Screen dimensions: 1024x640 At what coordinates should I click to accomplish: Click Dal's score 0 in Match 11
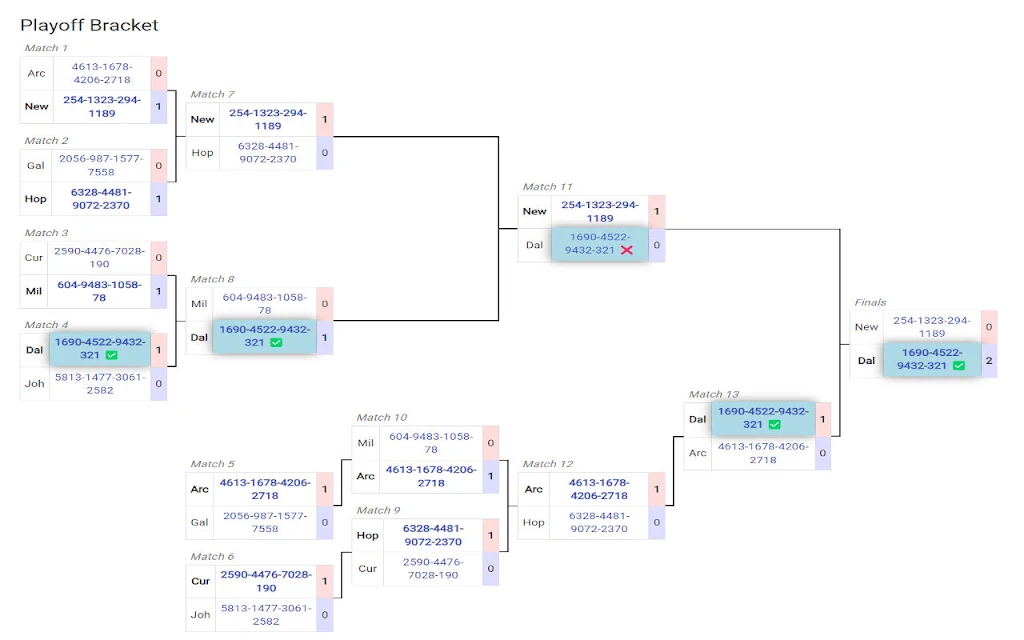click(x=656, y=245)
